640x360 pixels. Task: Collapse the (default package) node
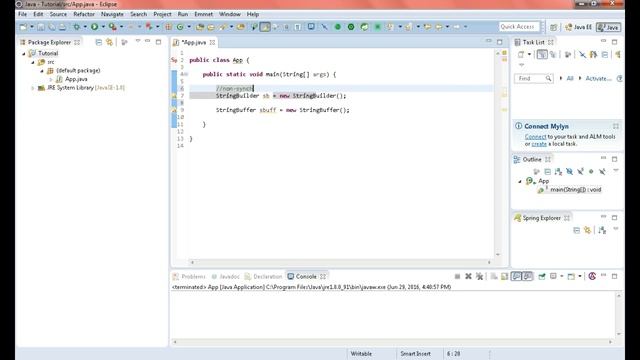42,71
